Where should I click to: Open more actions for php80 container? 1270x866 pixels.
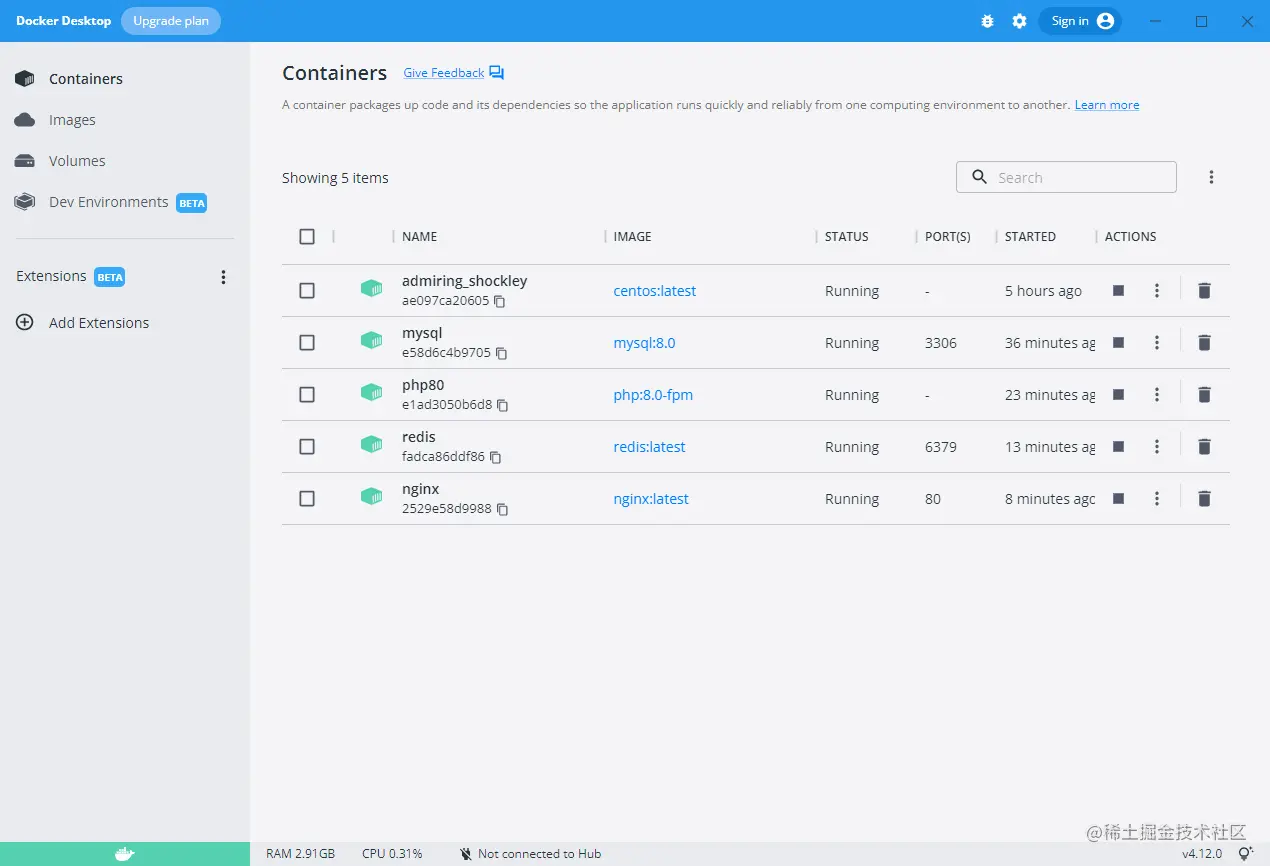click(1157, 394)
